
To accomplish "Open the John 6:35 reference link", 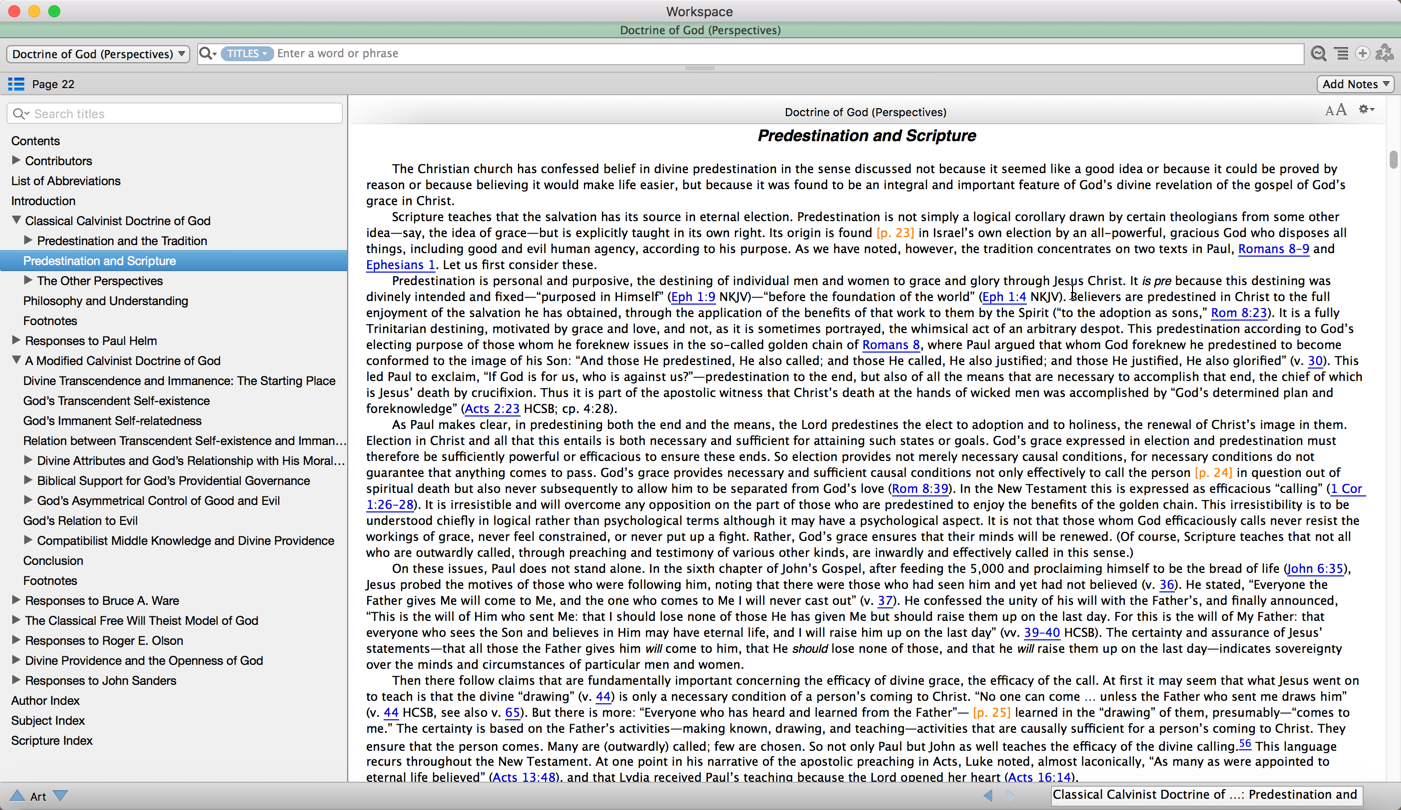I will [1315, 569].
